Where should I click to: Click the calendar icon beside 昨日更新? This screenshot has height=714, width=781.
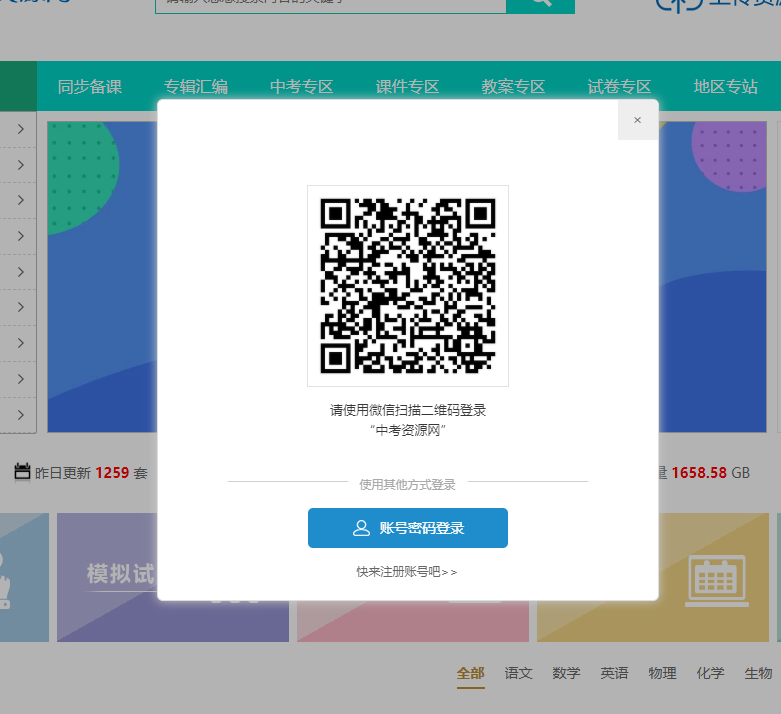pyautogui.click(x=22, y=472)
